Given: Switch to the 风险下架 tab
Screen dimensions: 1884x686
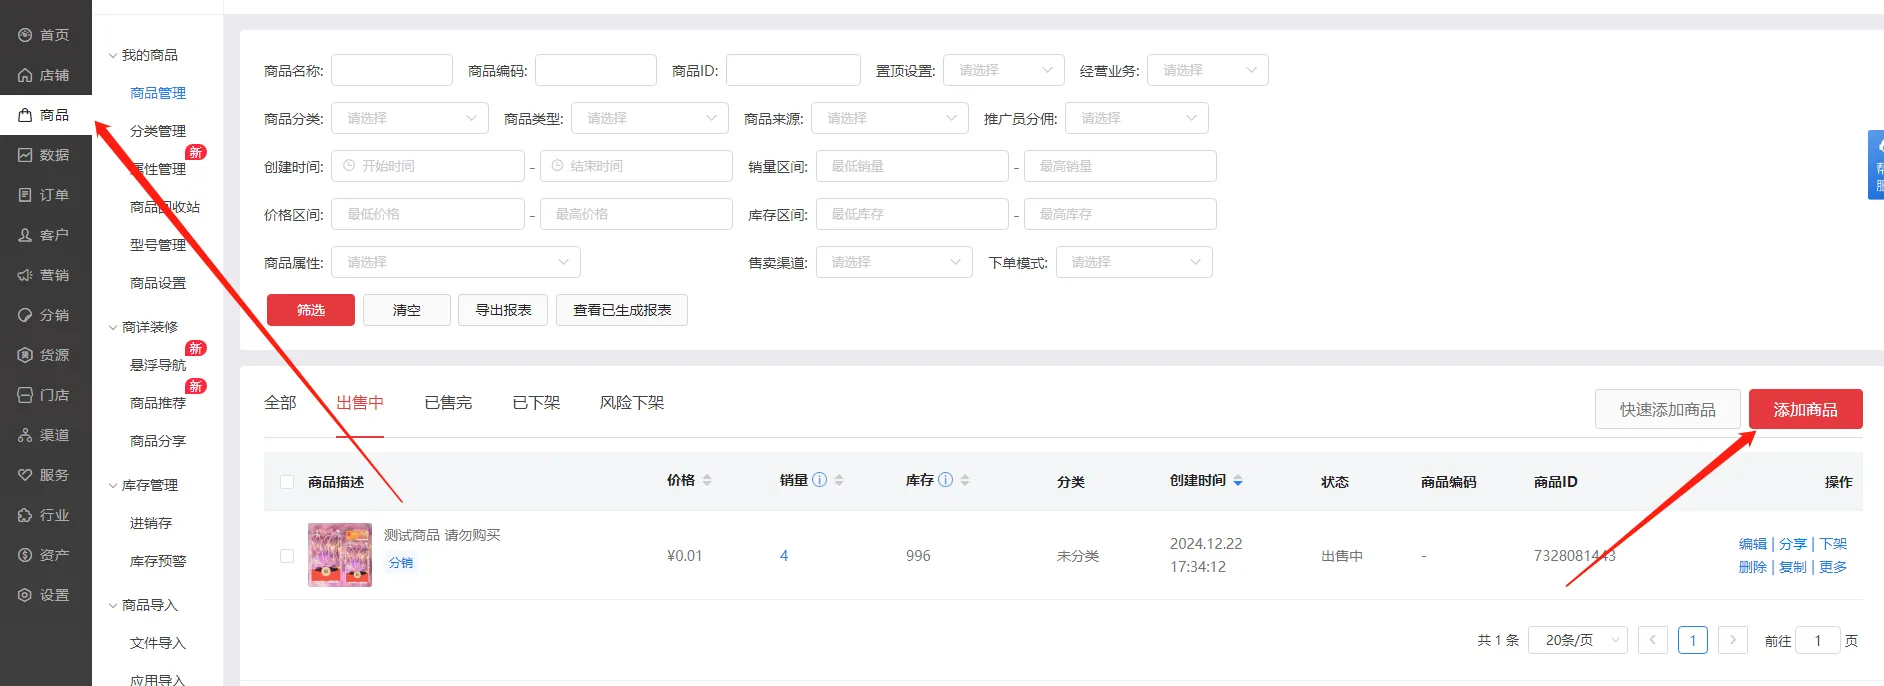Looking at the screenshot, I should coord(632,403).
